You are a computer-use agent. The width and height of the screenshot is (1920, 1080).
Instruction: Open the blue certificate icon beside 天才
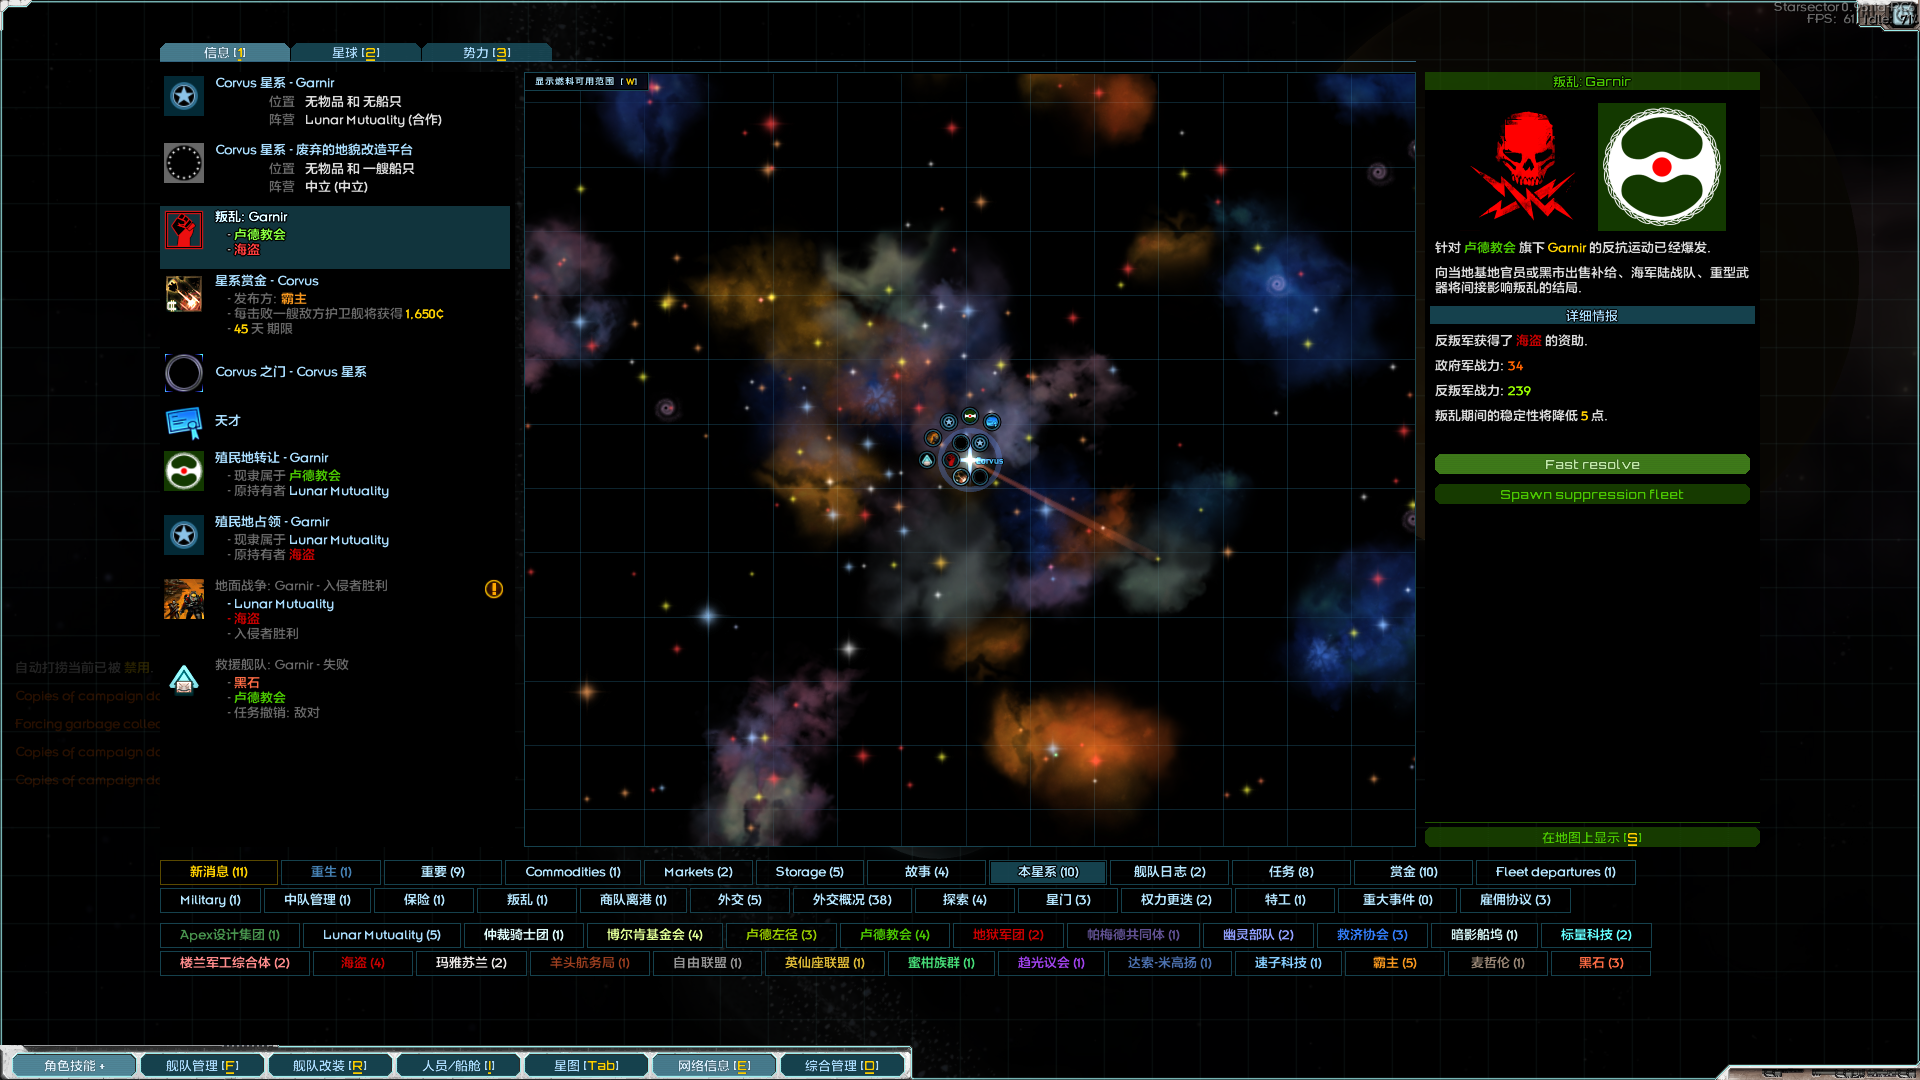pos(184,422)
